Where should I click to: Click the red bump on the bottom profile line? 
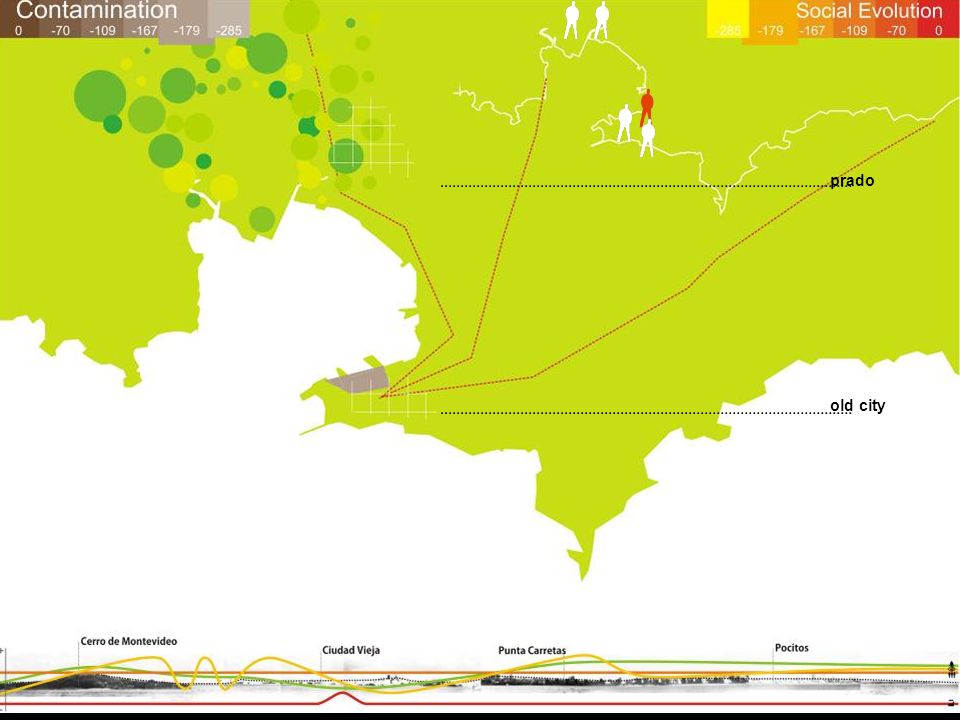[342, 698]
